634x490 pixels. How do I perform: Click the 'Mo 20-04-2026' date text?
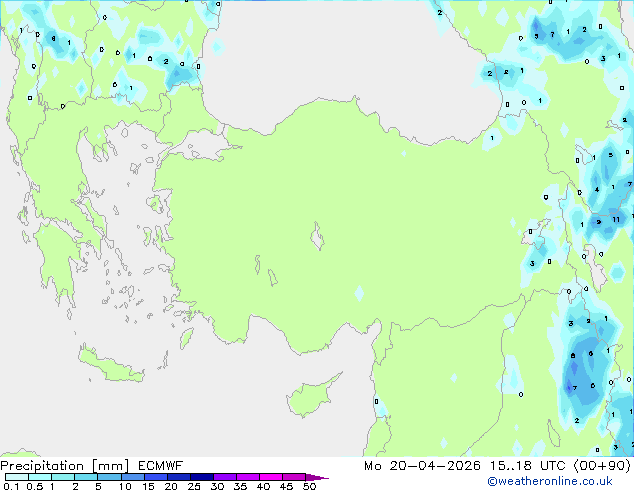[x=422, y=466]
